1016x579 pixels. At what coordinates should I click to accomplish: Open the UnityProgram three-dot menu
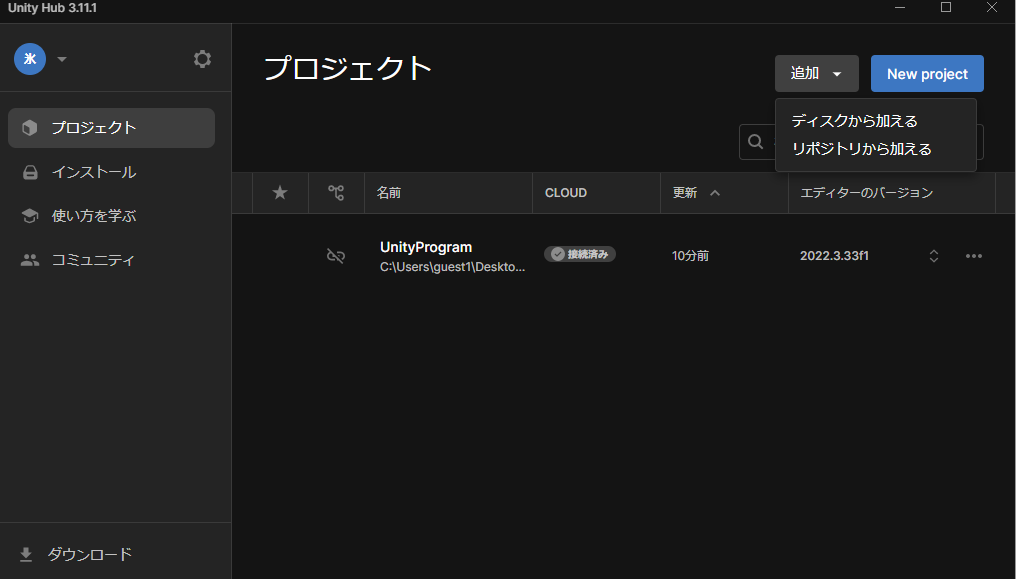(973, 256)
